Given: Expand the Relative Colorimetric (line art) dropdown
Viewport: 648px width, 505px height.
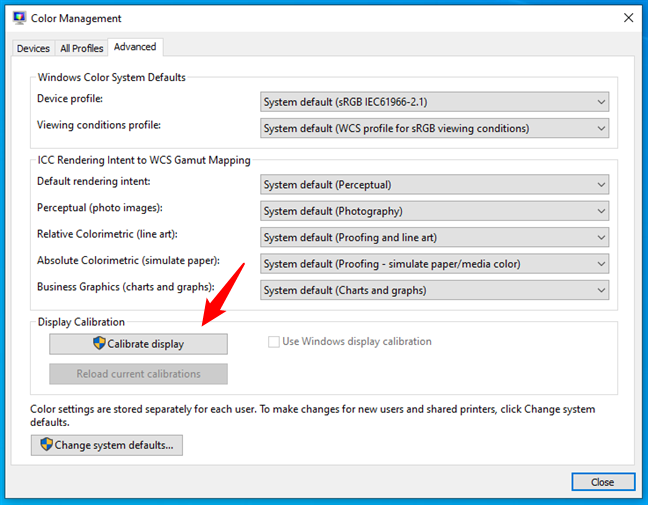Looking at the screenshot, I should tap(434, 238).
